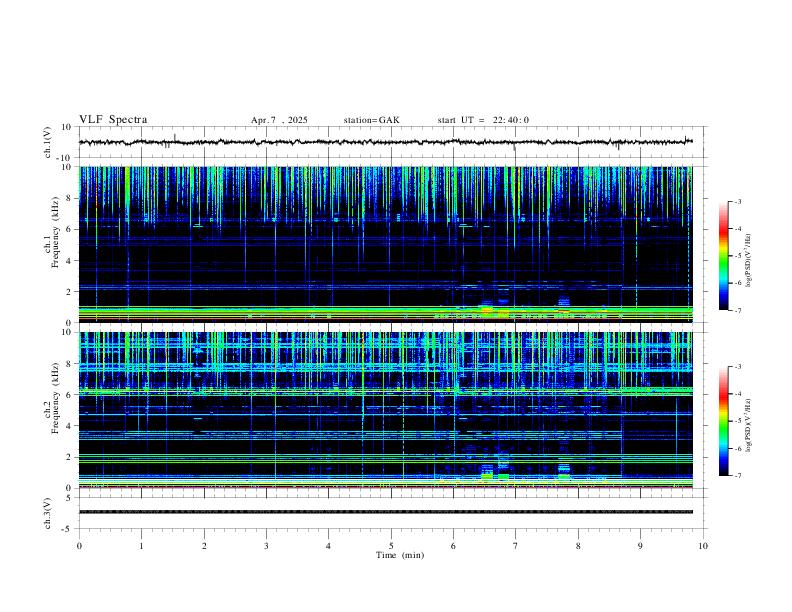Screen dimensions: 792x612
Task: Click the ch.2 PSD color bar
Action: click(x=724, y=421)
